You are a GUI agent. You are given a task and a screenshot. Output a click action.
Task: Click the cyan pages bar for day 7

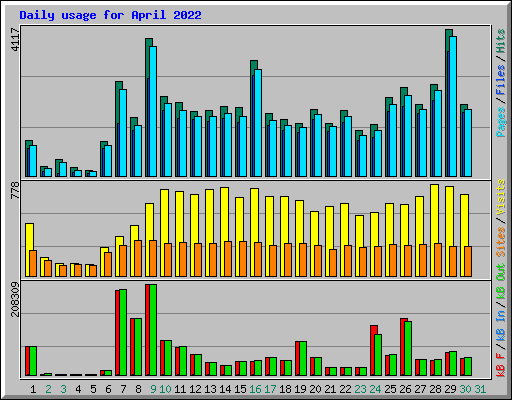[x=123, y=133]
